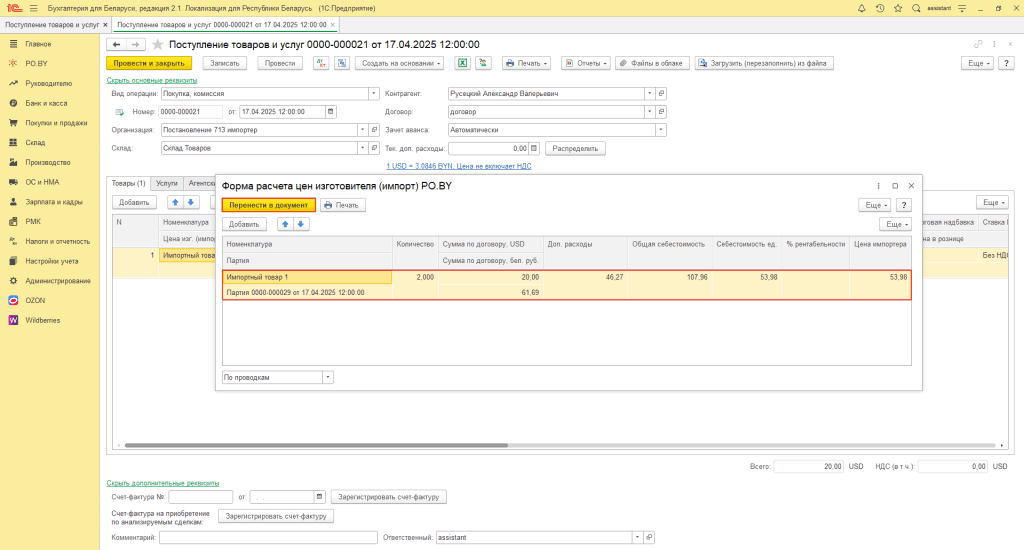
Task: Open Организация record with open-form icon
Action: [374, 130]
